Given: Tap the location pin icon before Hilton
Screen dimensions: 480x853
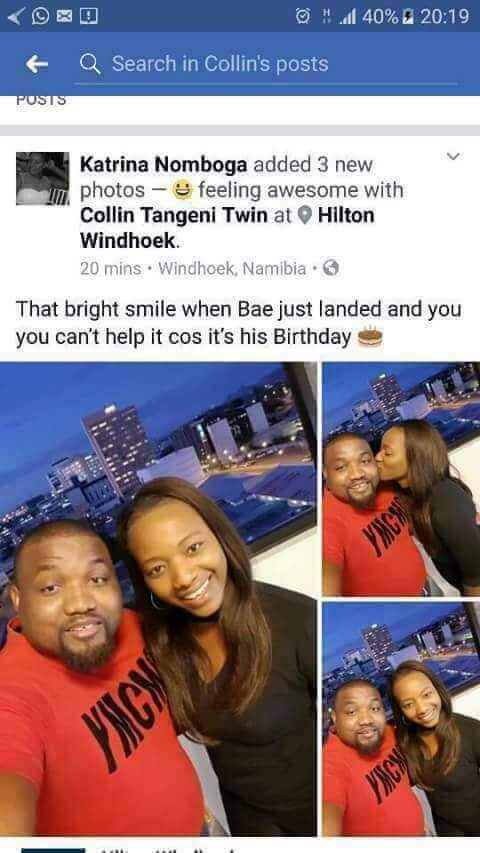Looking at the screenshot, I should pos(306,216).
